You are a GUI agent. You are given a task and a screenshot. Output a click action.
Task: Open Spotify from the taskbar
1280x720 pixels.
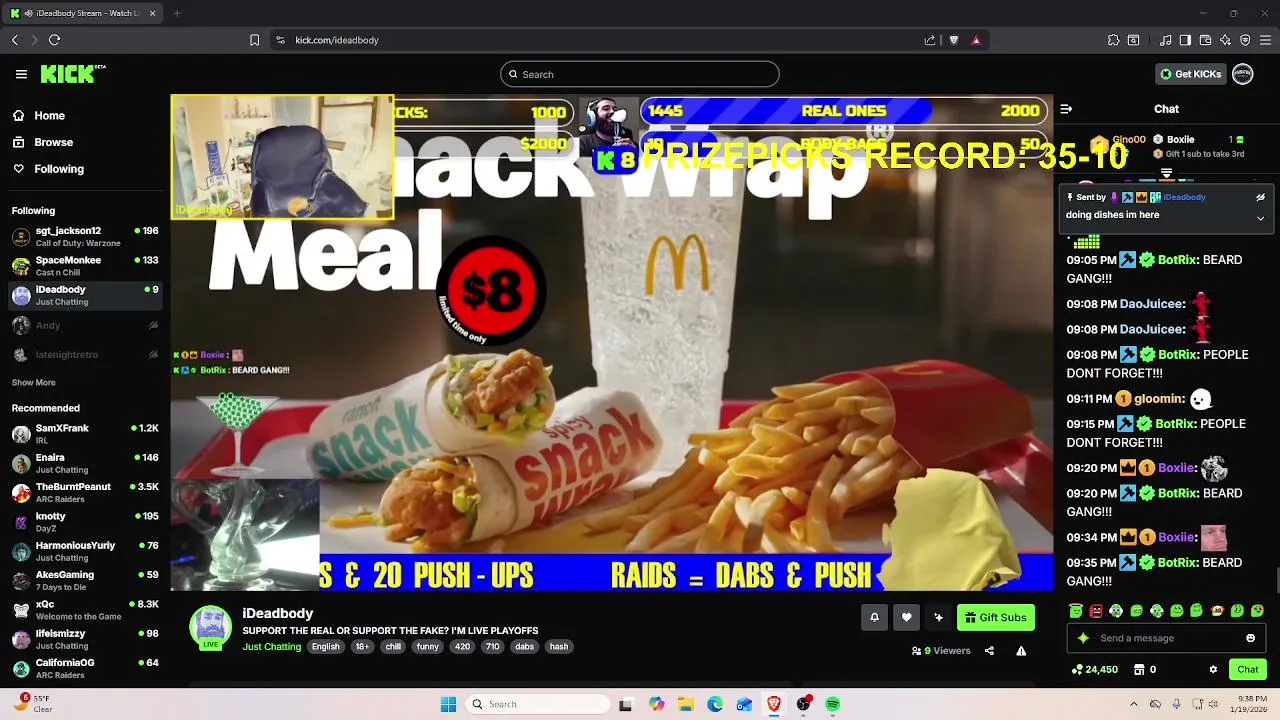832,704
